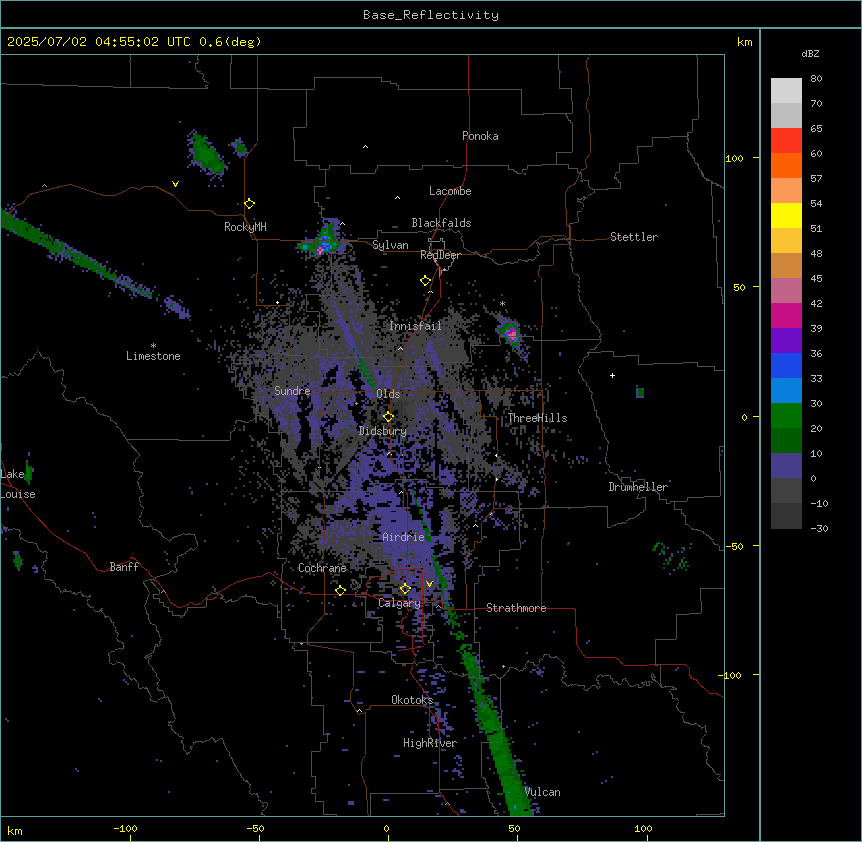
Task: Click the yellow diamond marker above Calgary
Action: 405,589
